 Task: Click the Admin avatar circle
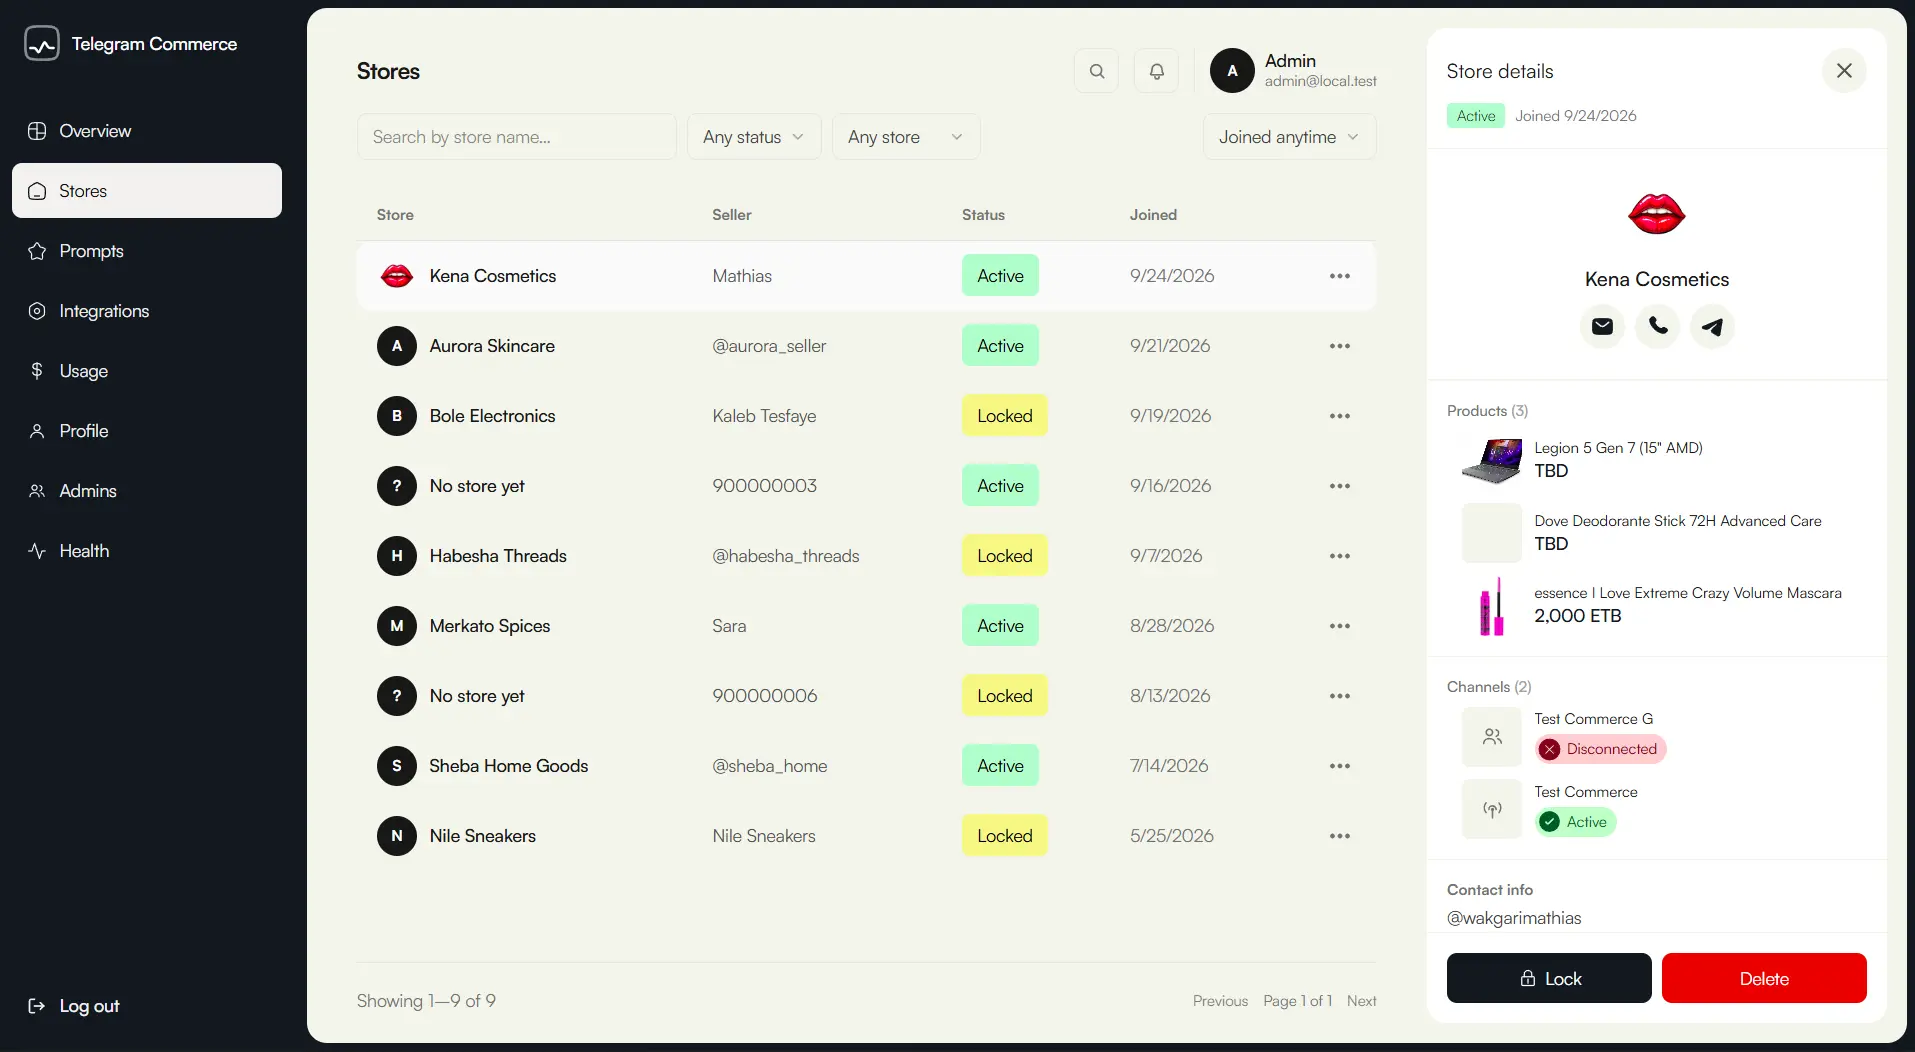pos(1232,71)
